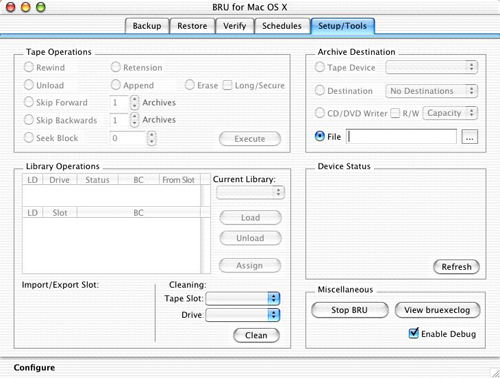Click the File path text field

click(x=401, y=137)
